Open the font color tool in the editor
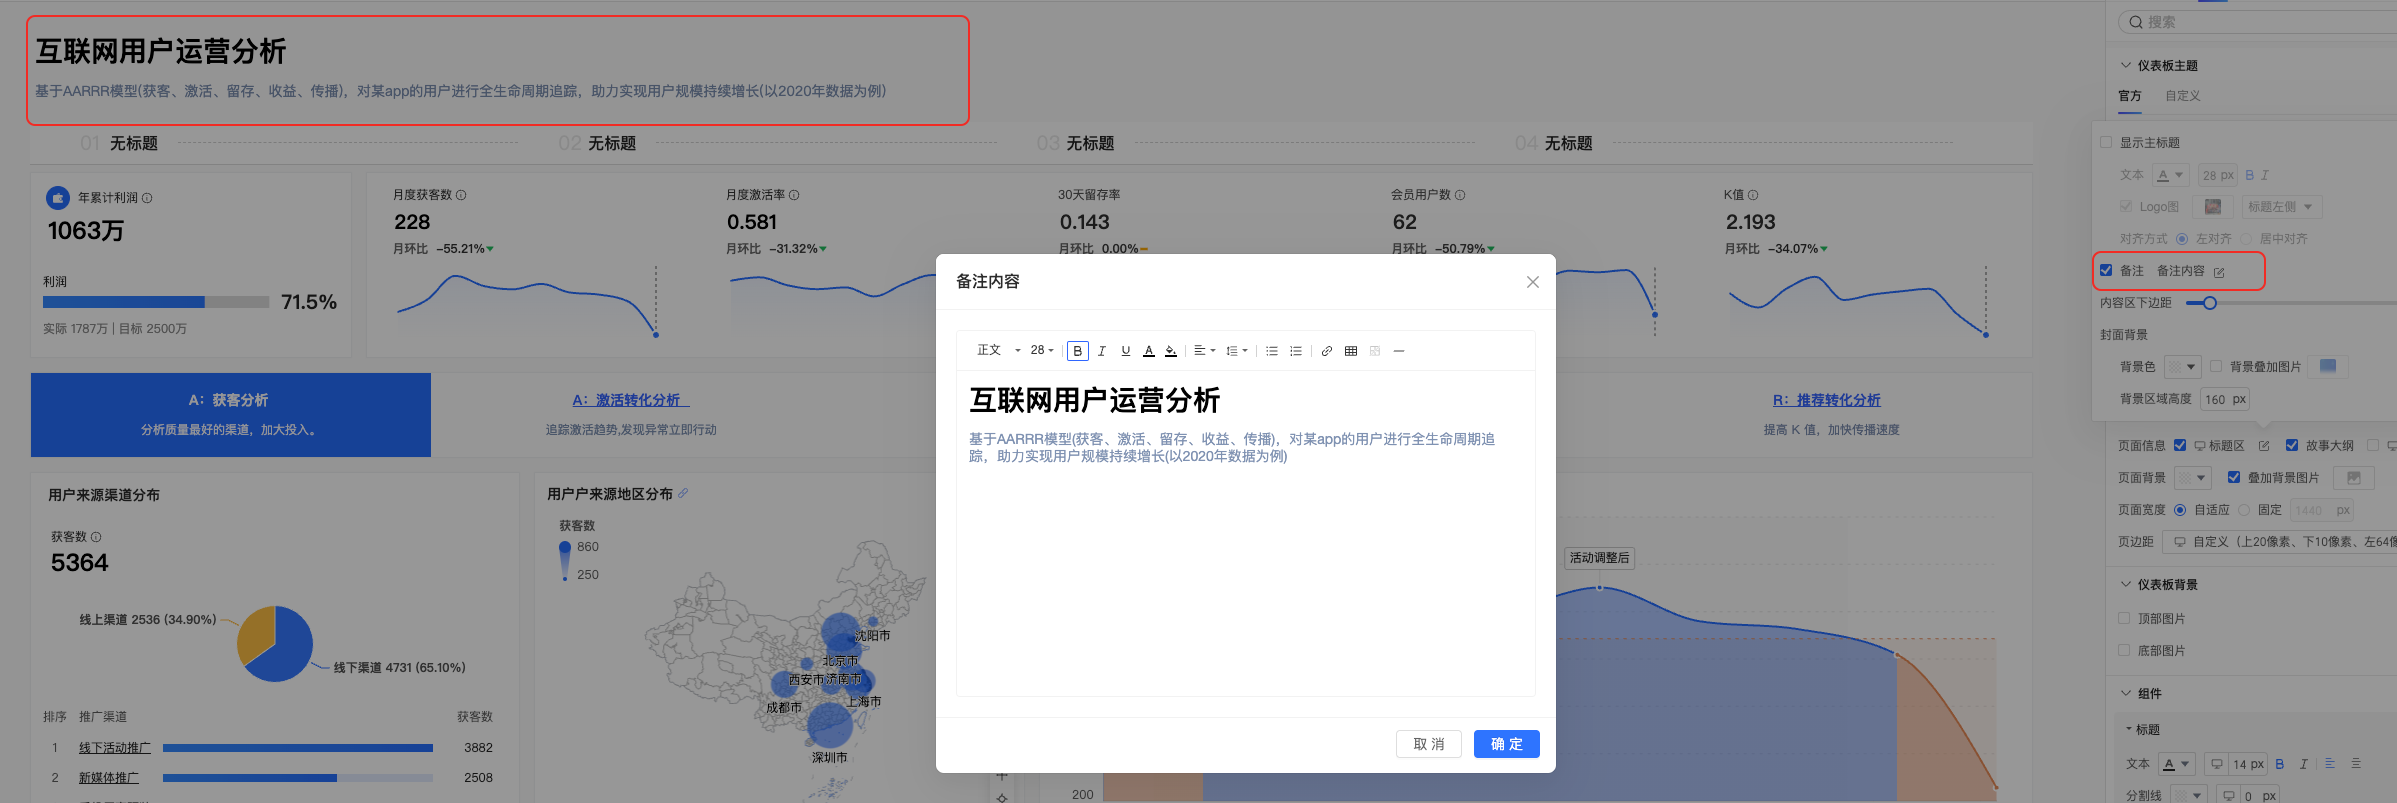 (1149, 351)
